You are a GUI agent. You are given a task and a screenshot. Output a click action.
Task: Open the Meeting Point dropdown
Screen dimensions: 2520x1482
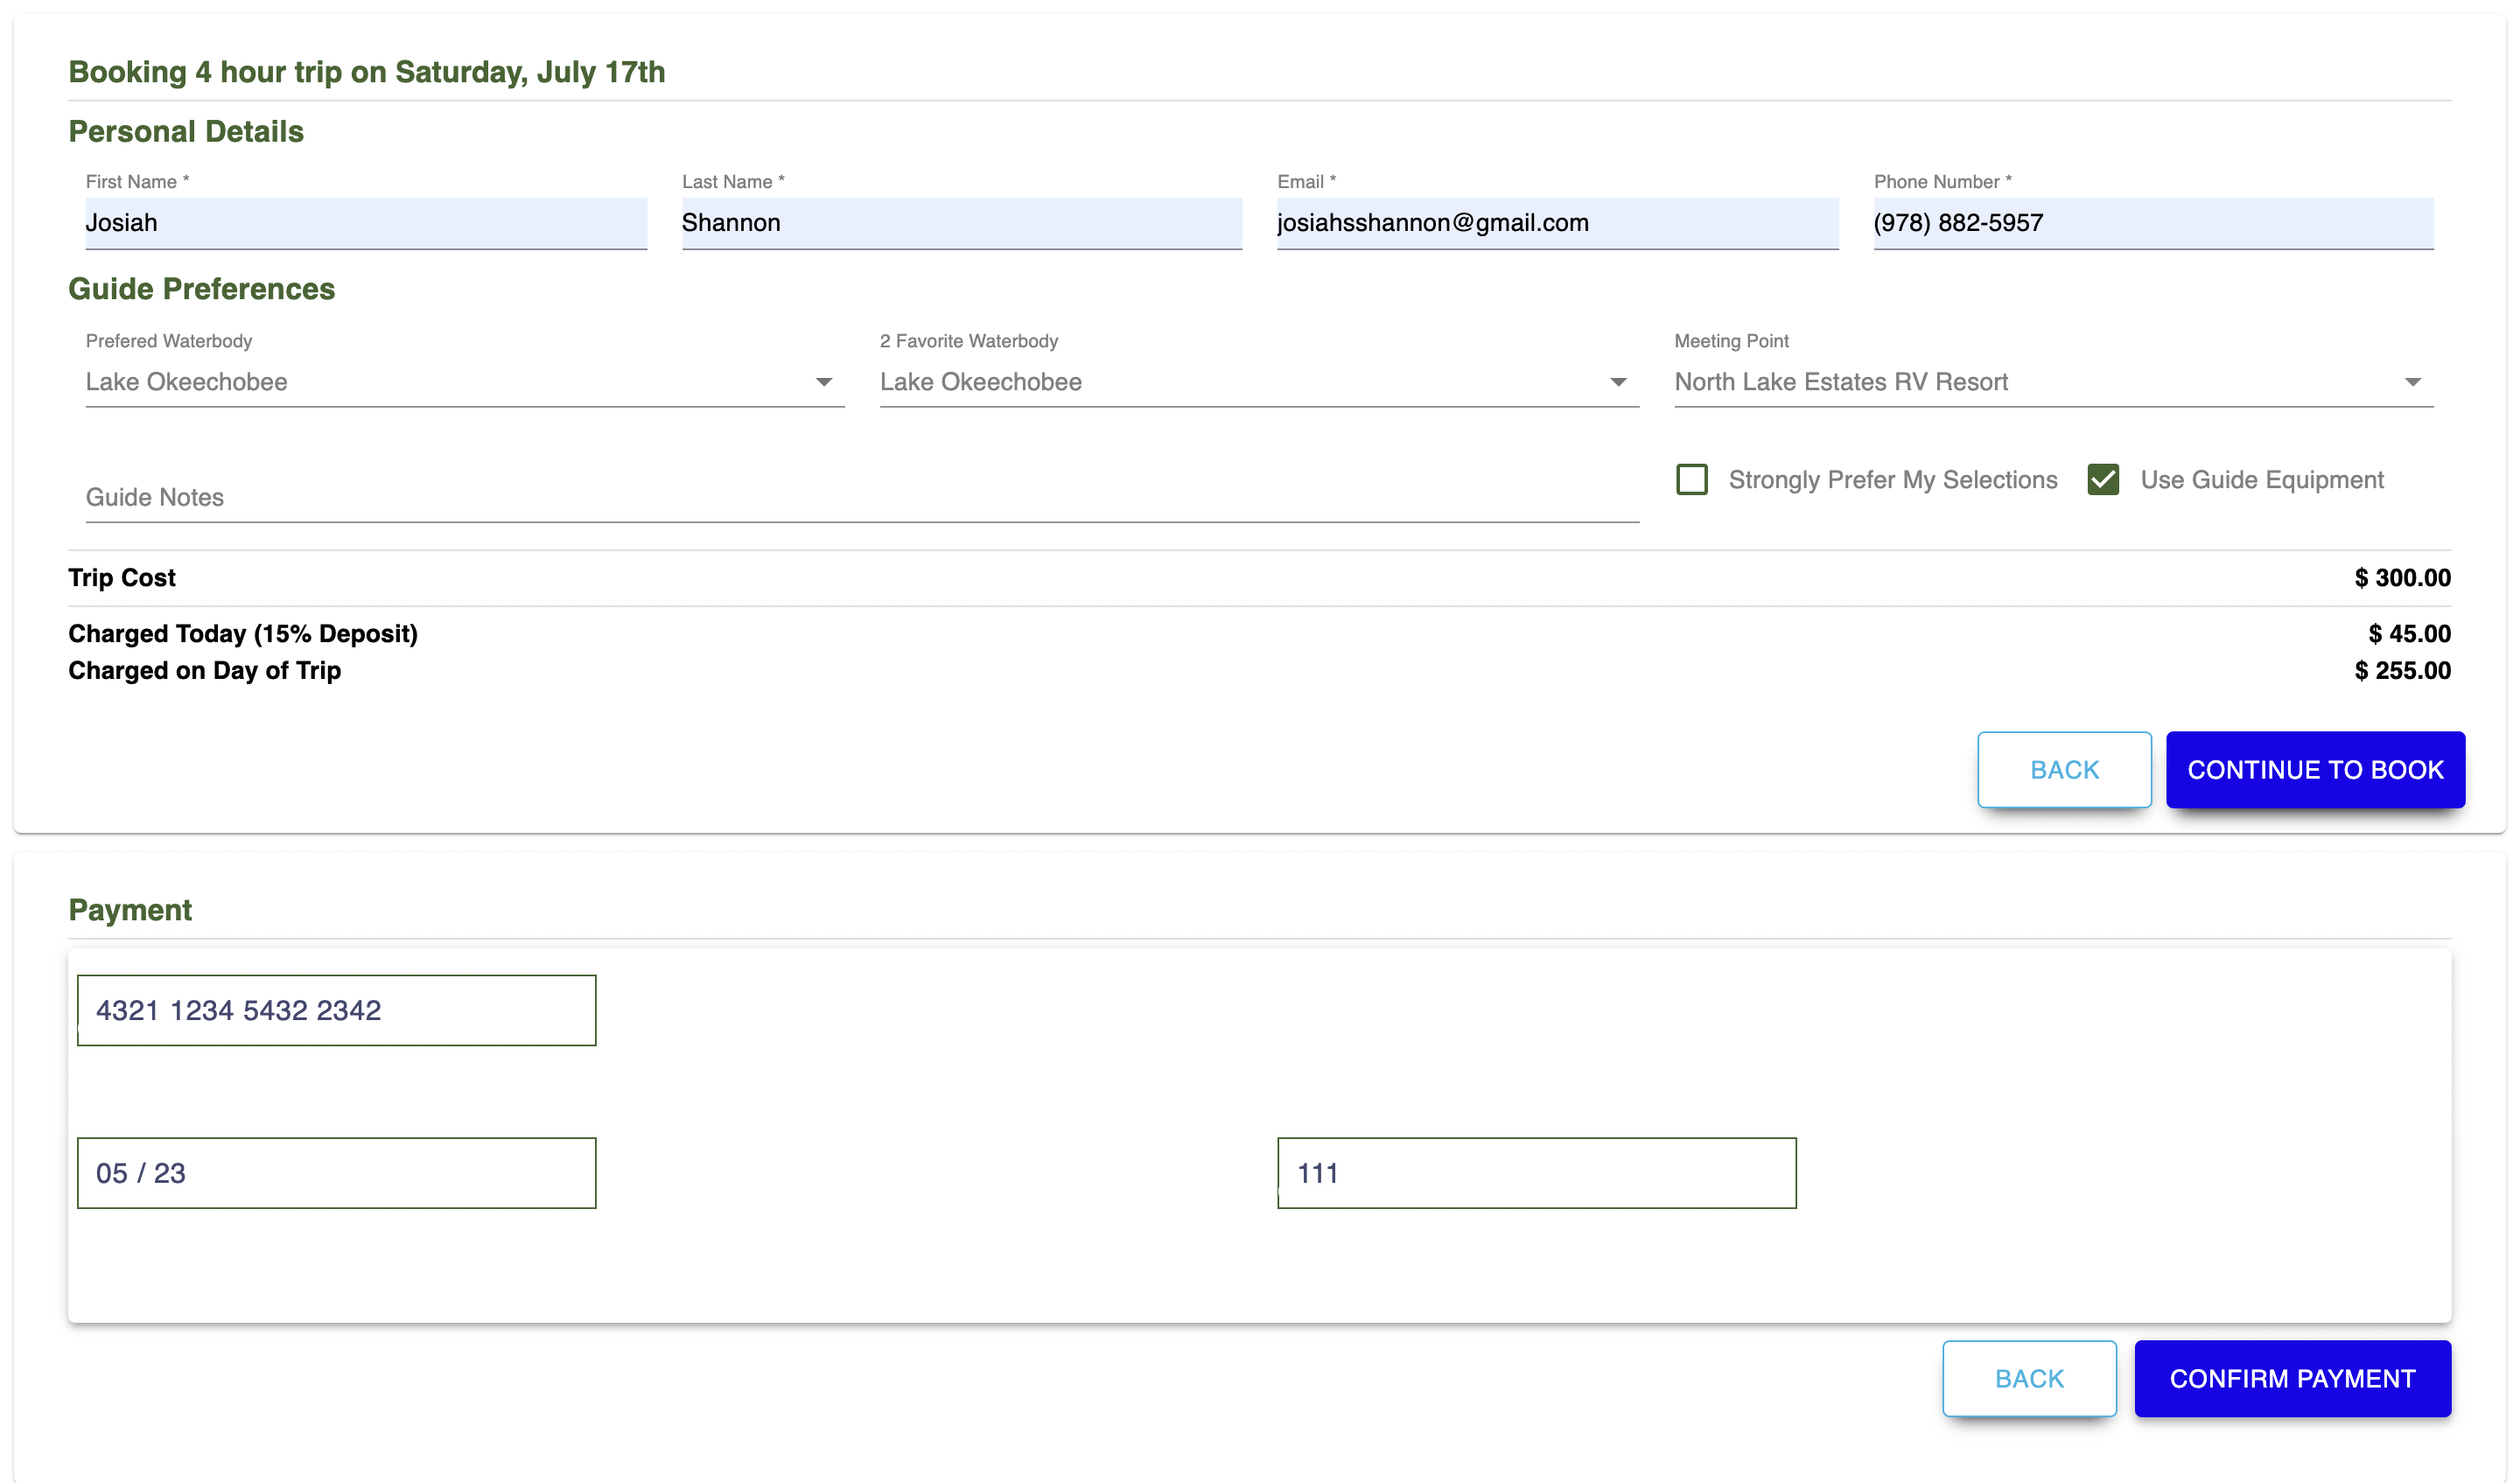click(2050, 382)
